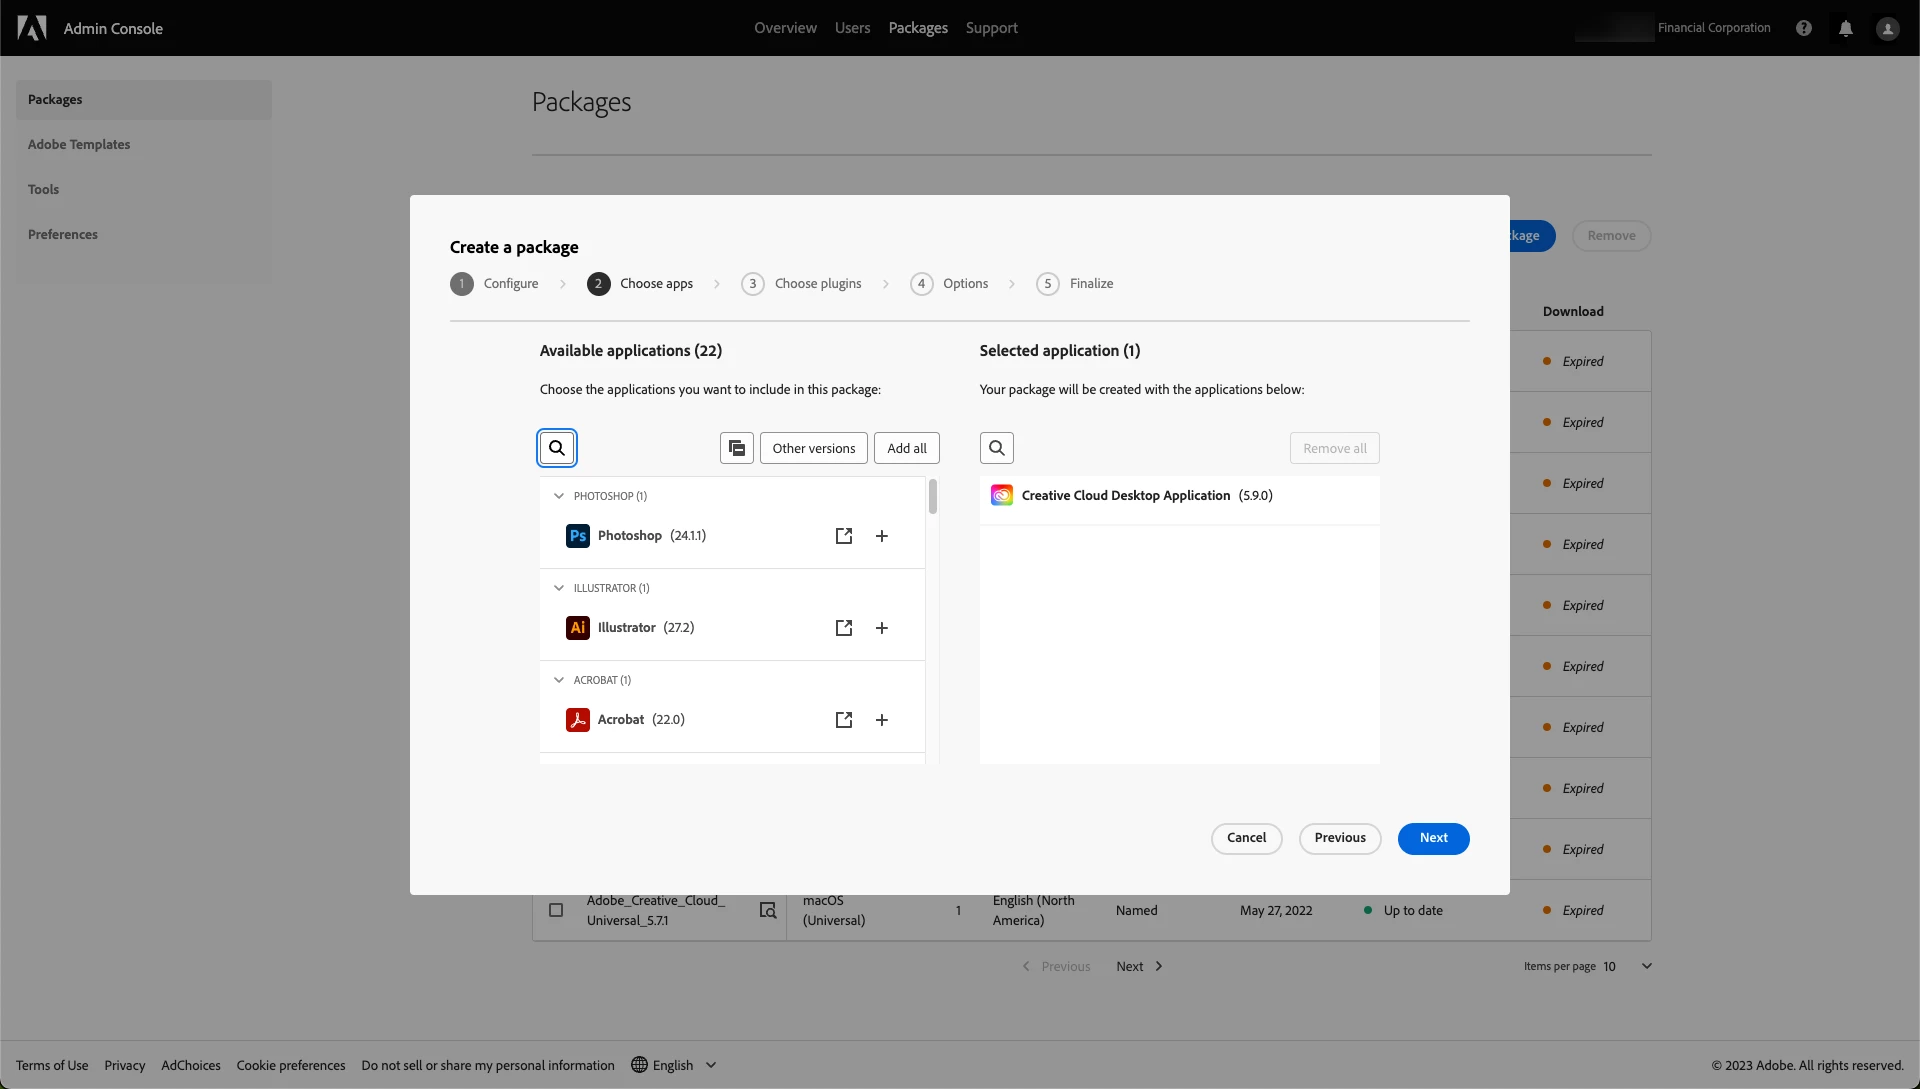Screen dimensions: 1920x1089
Task: Click Next page link below table
Action: (1139, 966)
